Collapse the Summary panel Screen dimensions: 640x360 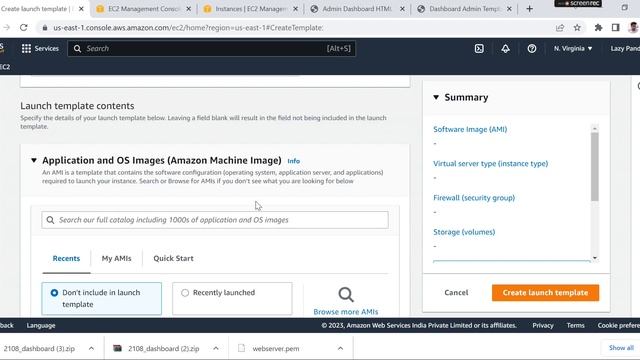tap(436, 97)
